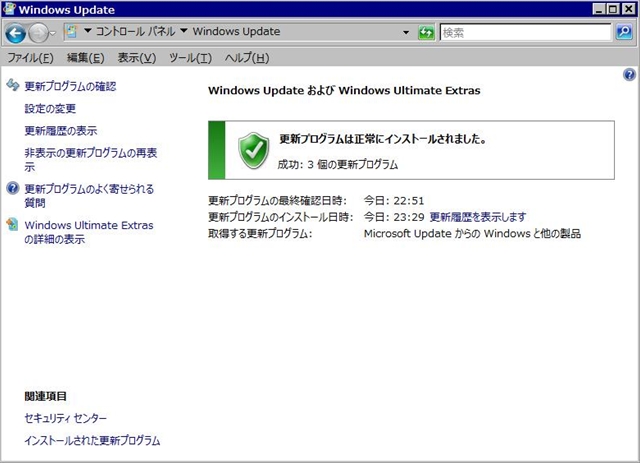Click the blue help question mark icon

point(629,75)
